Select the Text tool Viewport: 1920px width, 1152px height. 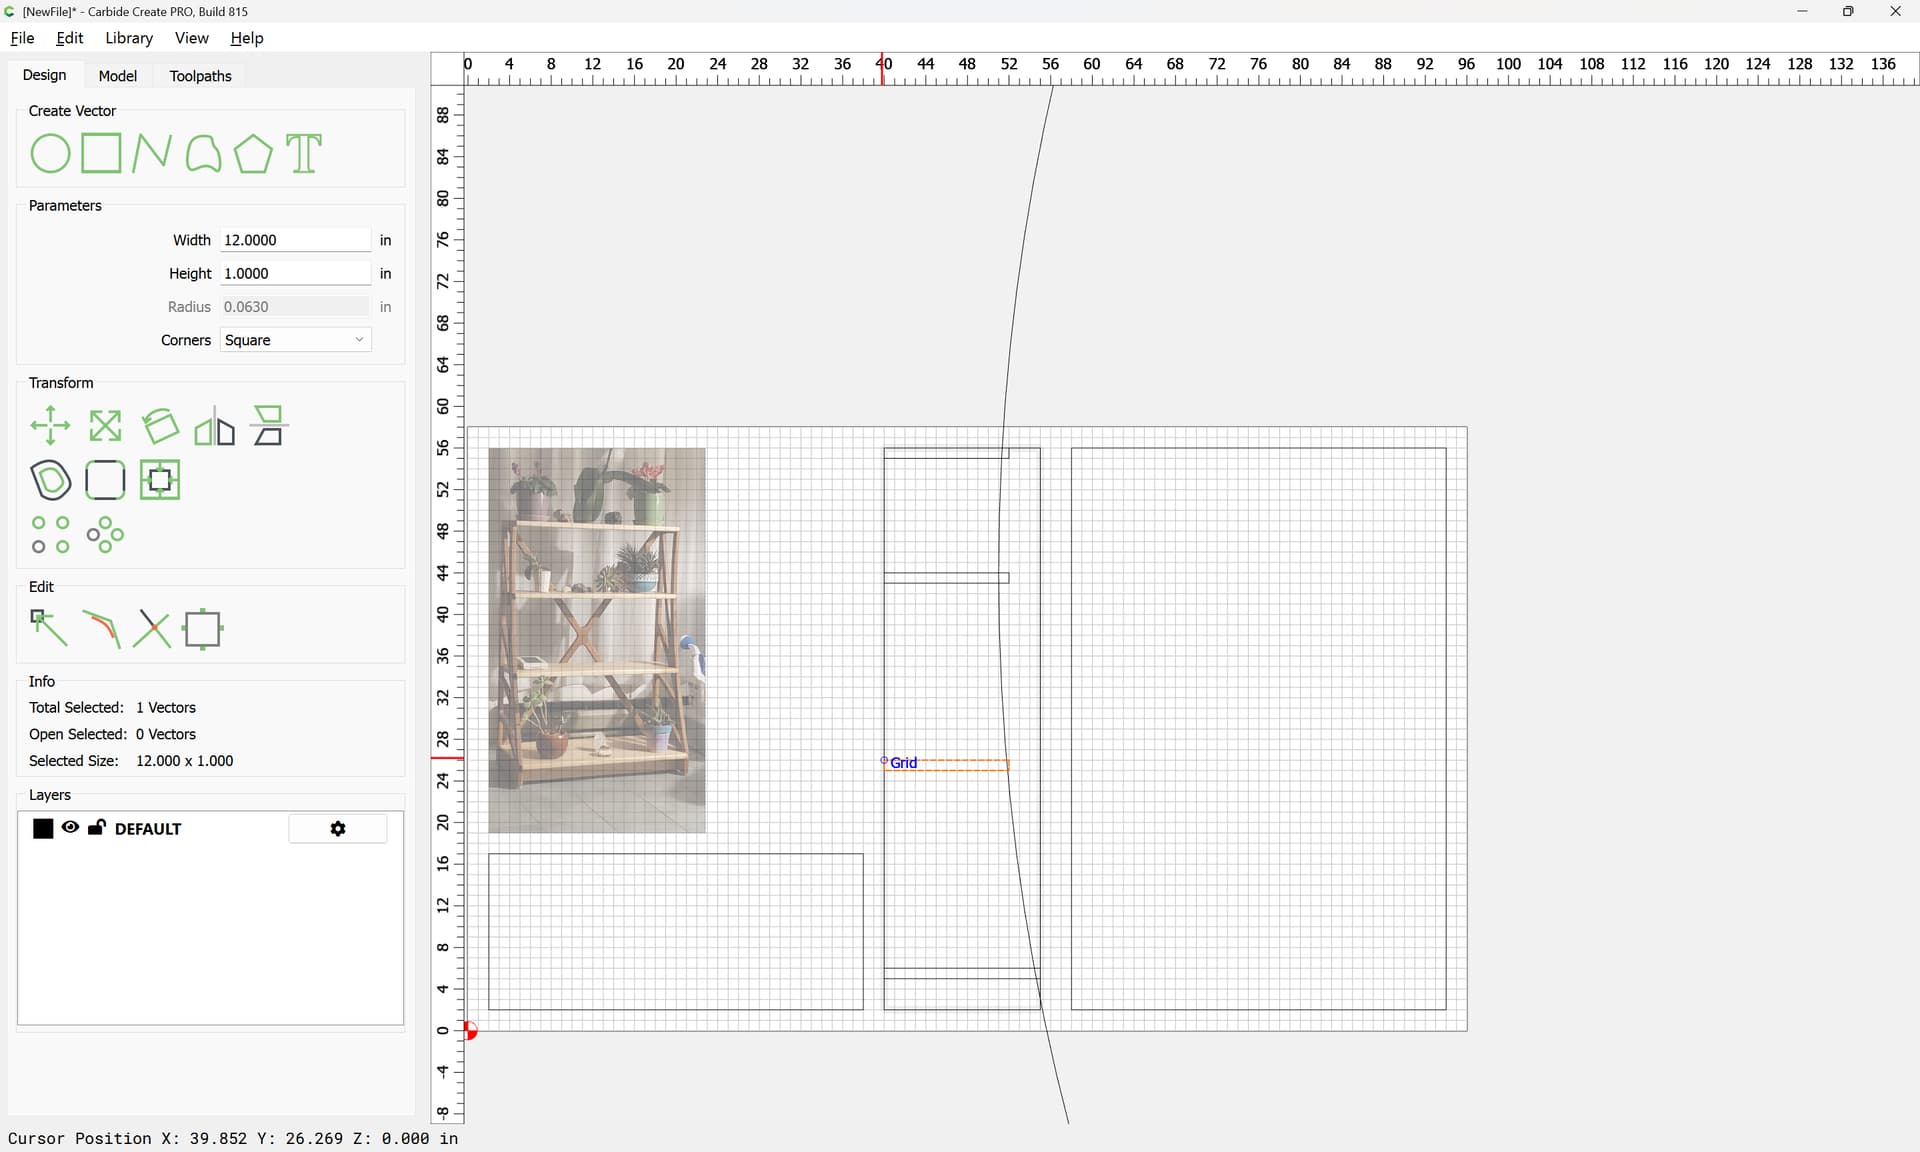coord(304,154)
